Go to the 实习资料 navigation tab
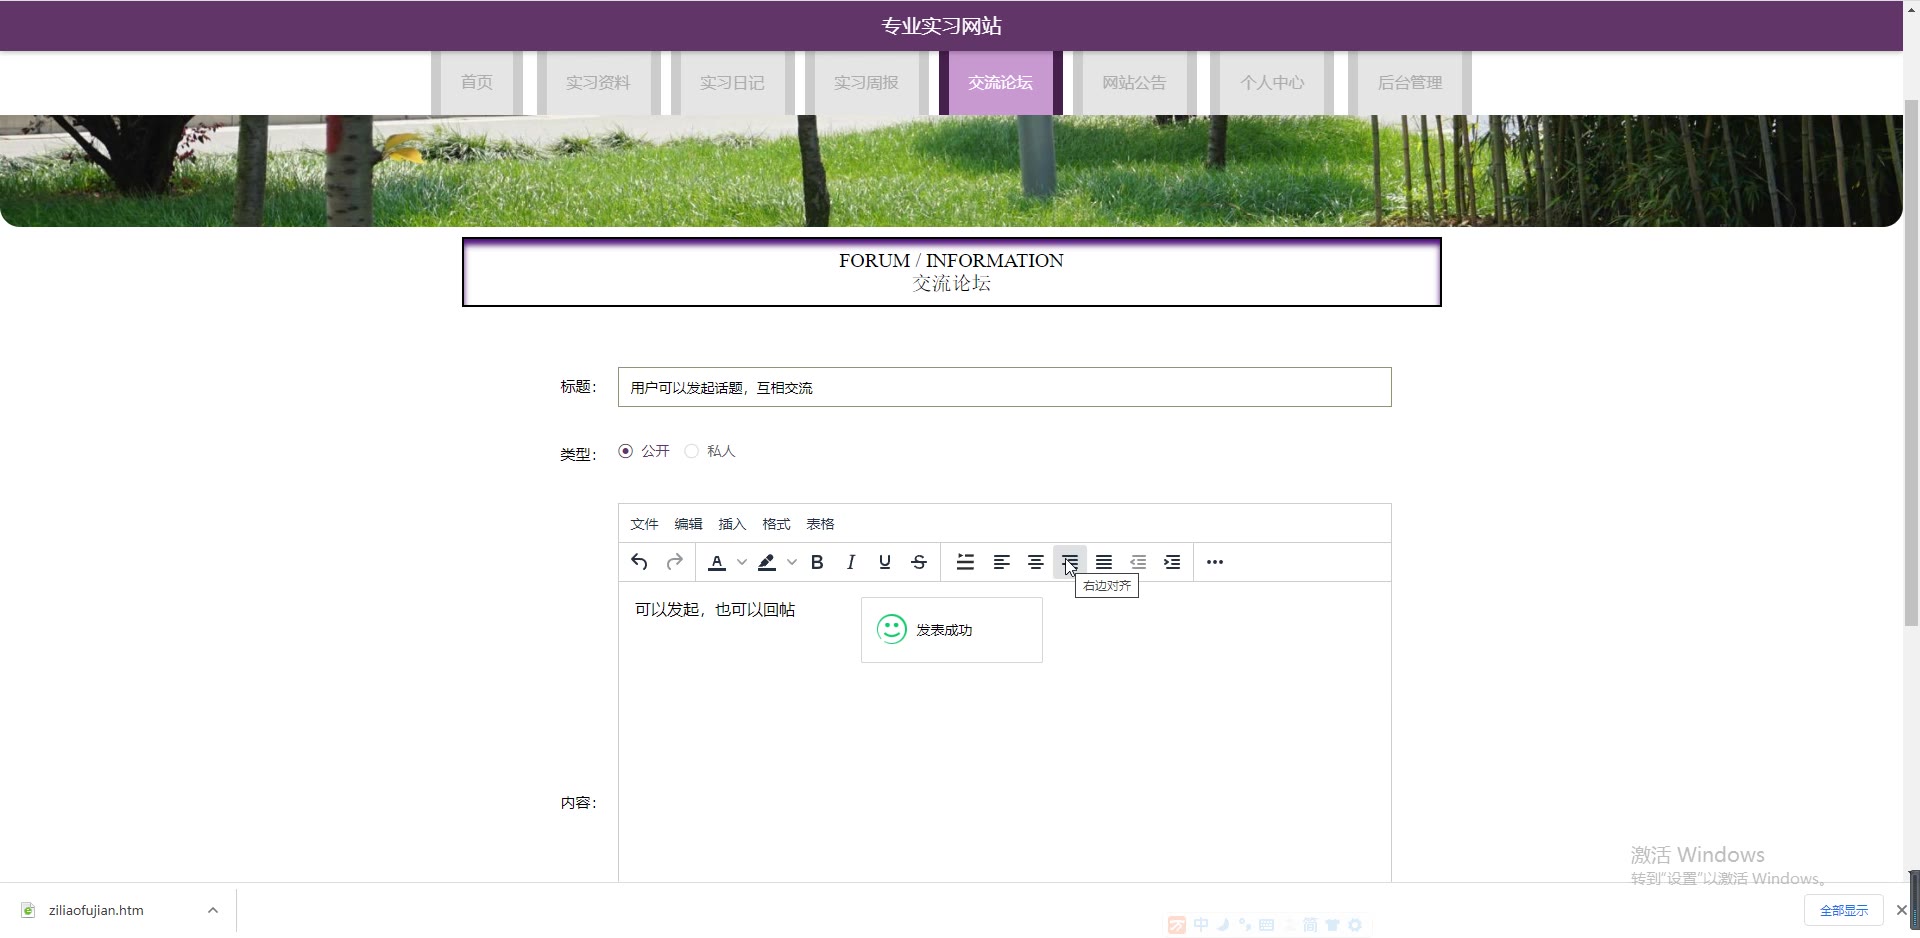This screenshot has height=938, width=1920. (x=598, y=83)
